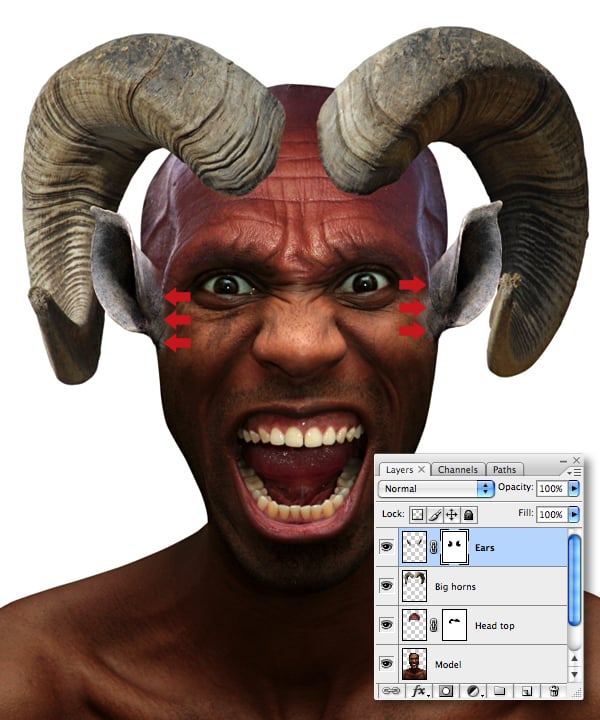Select the Ears layer mask thumbnail
This screenshot has height=720, width=600.
coord(454,546)
